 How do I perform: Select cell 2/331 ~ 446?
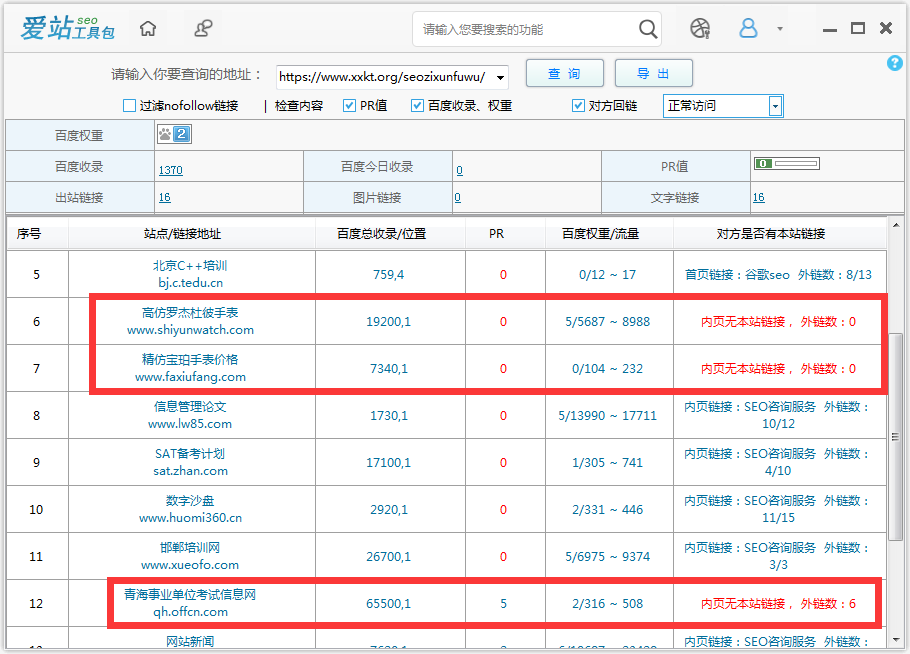(608, 510)
